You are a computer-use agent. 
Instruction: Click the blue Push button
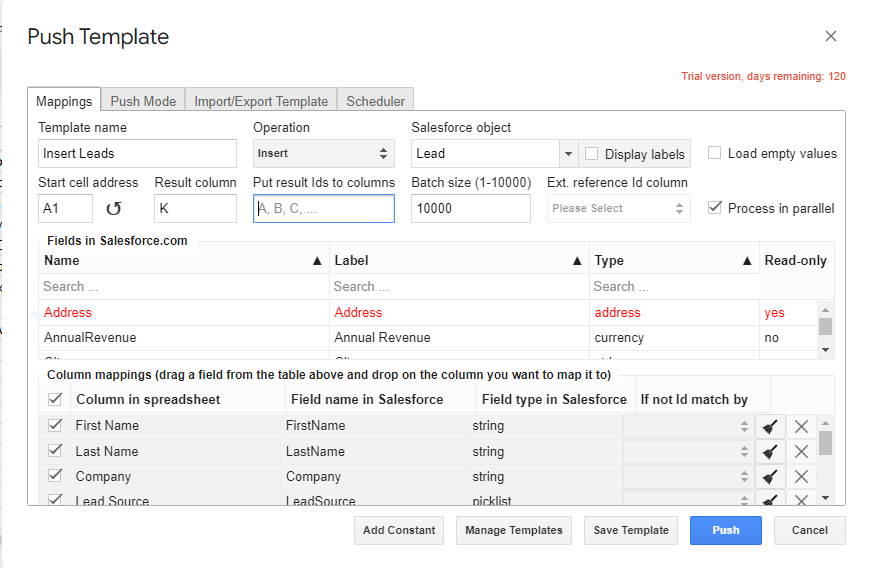[x=725, y=530]
